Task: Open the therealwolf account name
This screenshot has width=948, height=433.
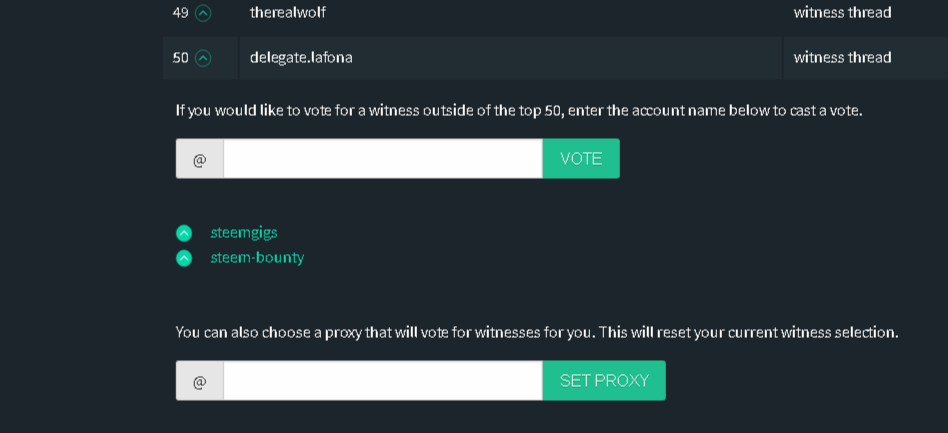Action: point(287,13)
